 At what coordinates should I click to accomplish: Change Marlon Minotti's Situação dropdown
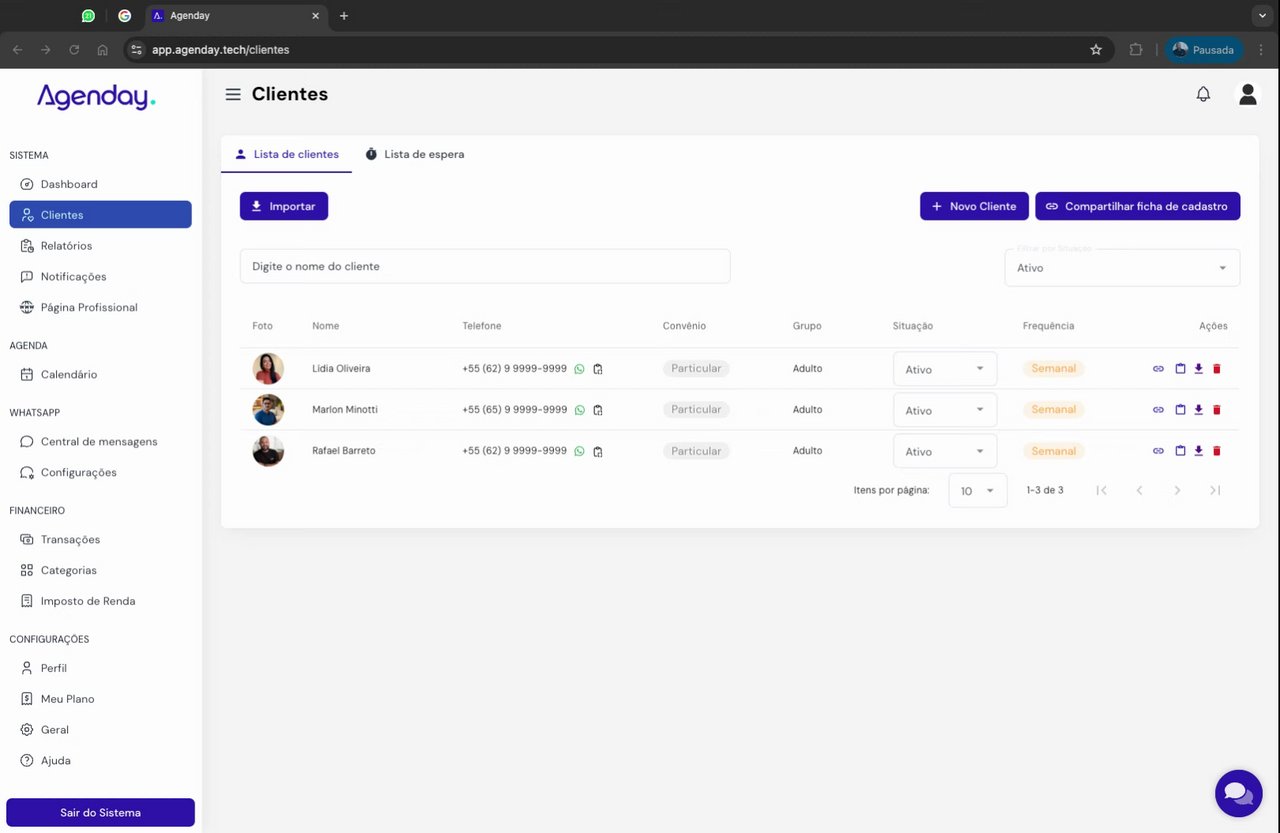tap(945, 410)
